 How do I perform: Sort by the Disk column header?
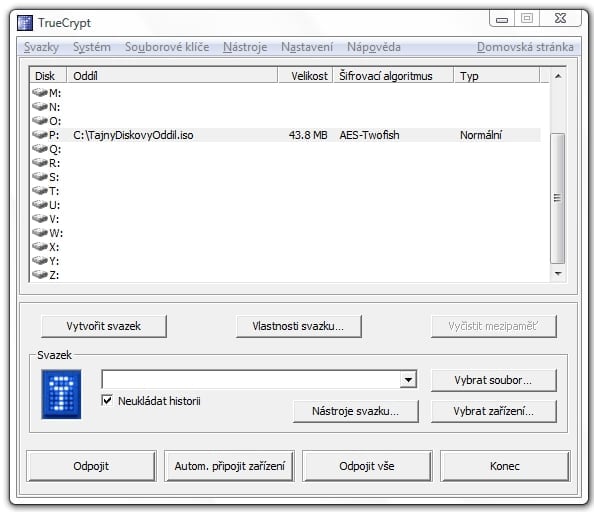(x=48, y=76)
